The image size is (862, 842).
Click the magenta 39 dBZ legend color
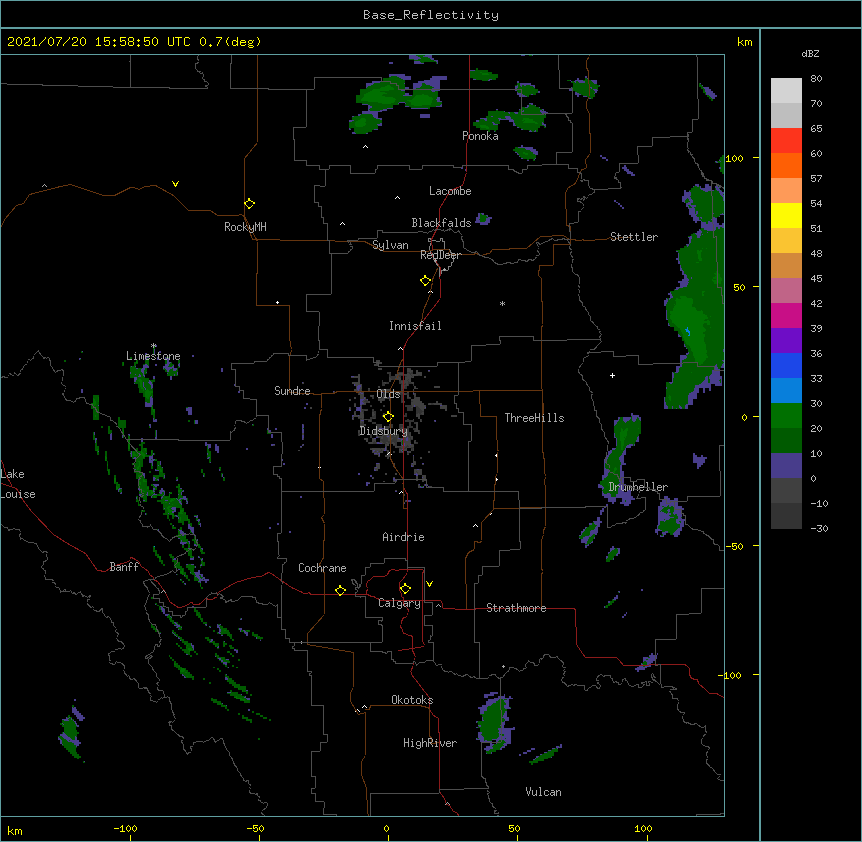pyautogui.click(x=786, y=315)
